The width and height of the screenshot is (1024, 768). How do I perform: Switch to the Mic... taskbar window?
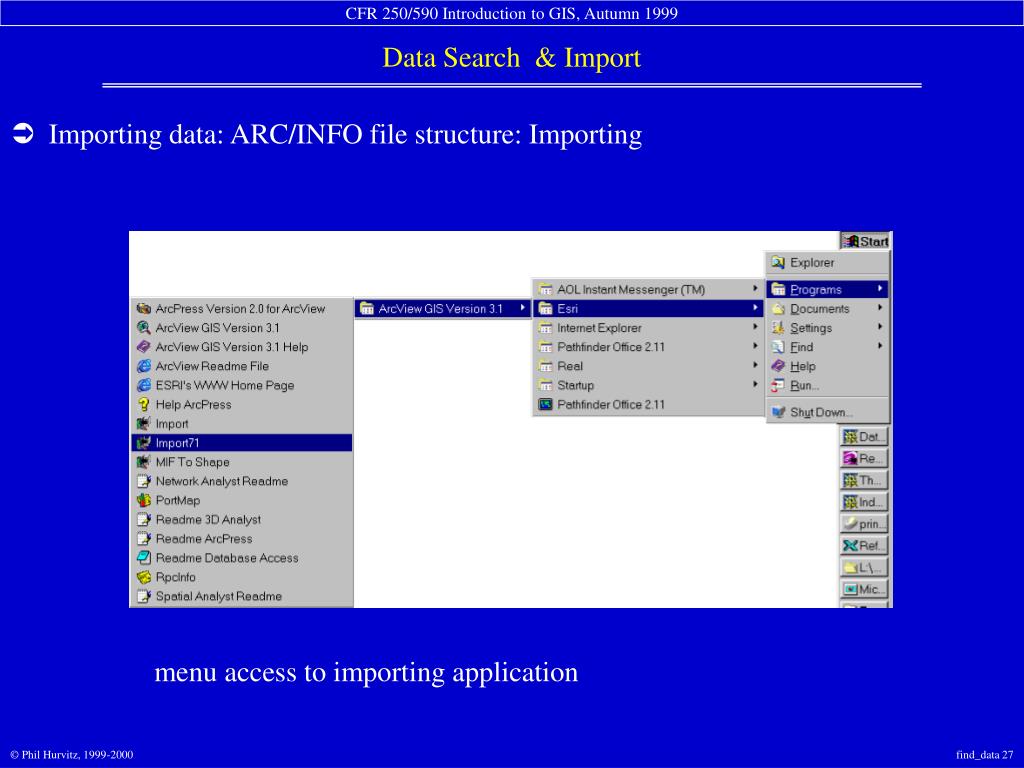click(x=865, y=589)
